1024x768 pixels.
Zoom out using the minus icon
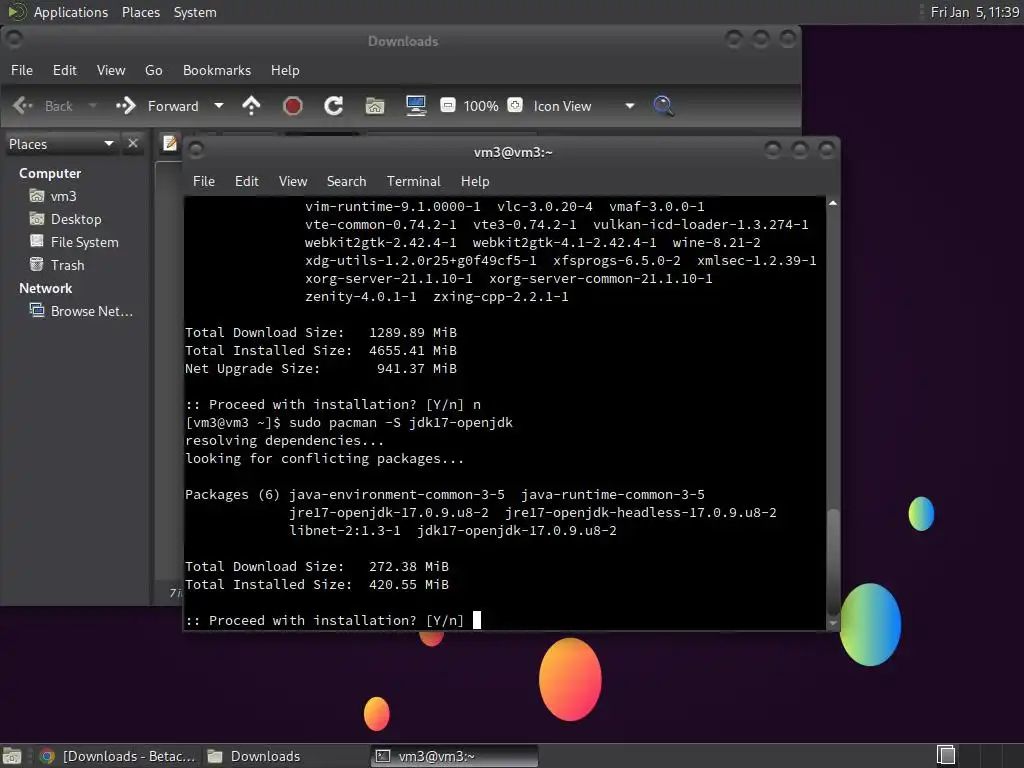tap(447, 105)
